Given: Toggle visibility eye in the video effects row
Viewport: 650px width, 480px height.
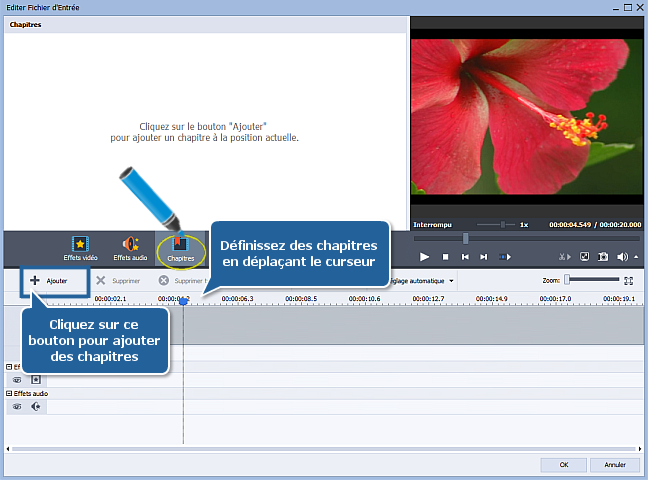Looking at the screenshot, I should point(17,380).
